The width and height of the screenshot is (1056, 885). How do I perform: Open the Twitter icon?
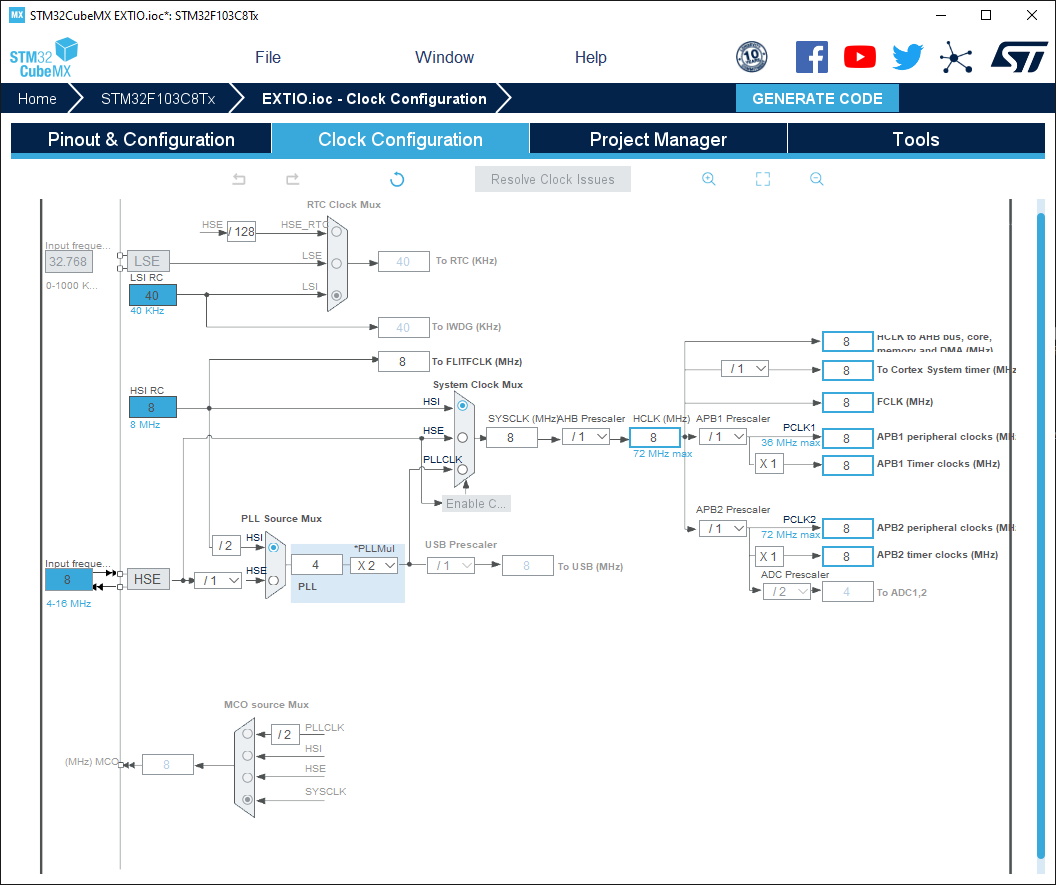click(x=907, y=57)
